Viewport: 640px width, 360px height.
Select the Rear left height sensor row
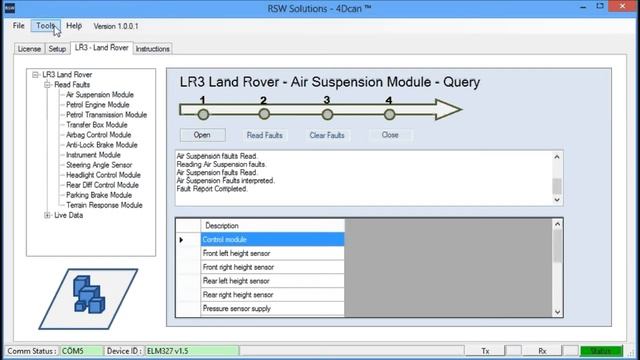tap(272, 281)
